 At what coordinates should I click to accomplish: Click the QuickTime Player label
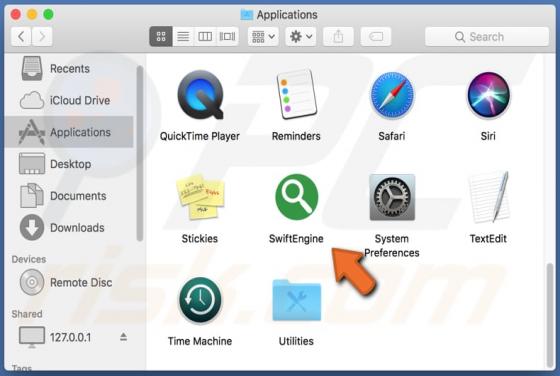[x=200, y=136]
